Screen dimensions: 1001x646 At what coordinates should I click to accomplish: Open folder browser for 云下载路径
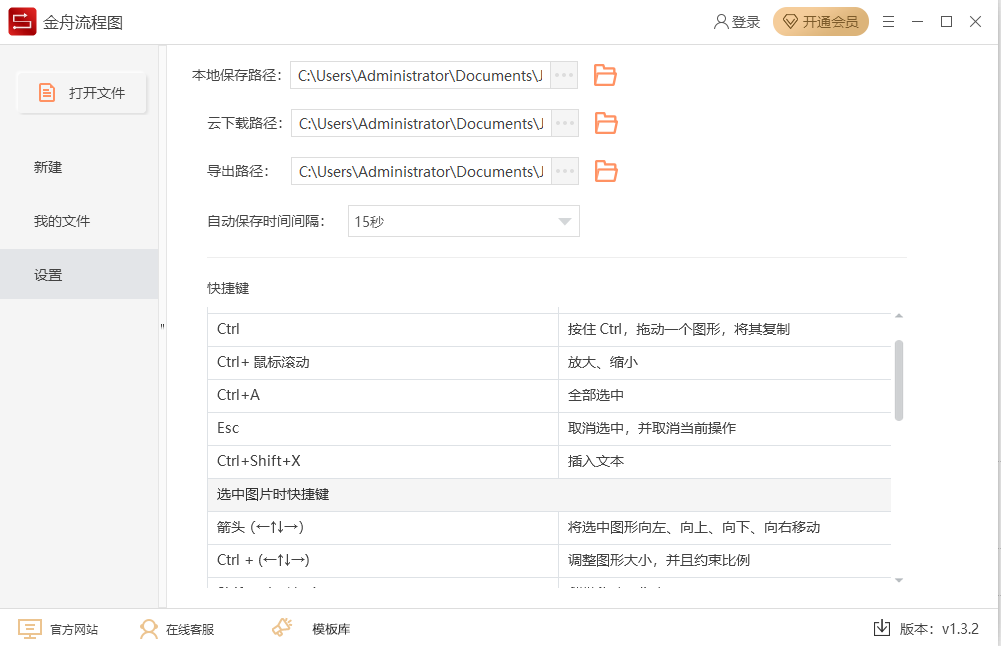[x=605, y=123]
